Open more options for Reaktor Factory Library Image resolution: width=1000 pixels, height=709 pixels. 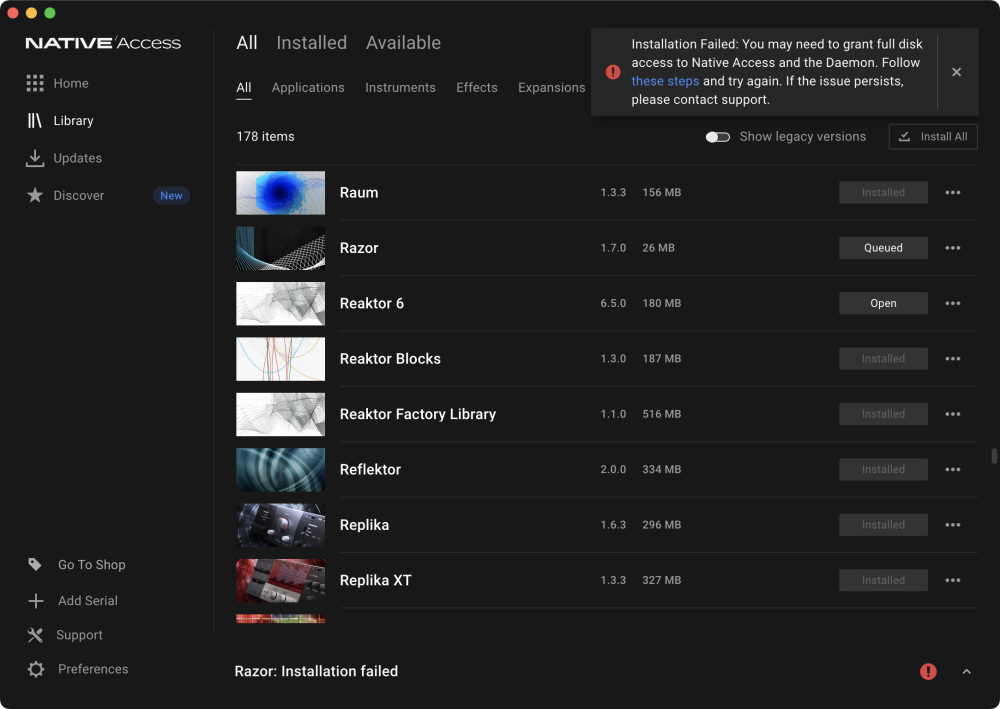click(953, 414)
